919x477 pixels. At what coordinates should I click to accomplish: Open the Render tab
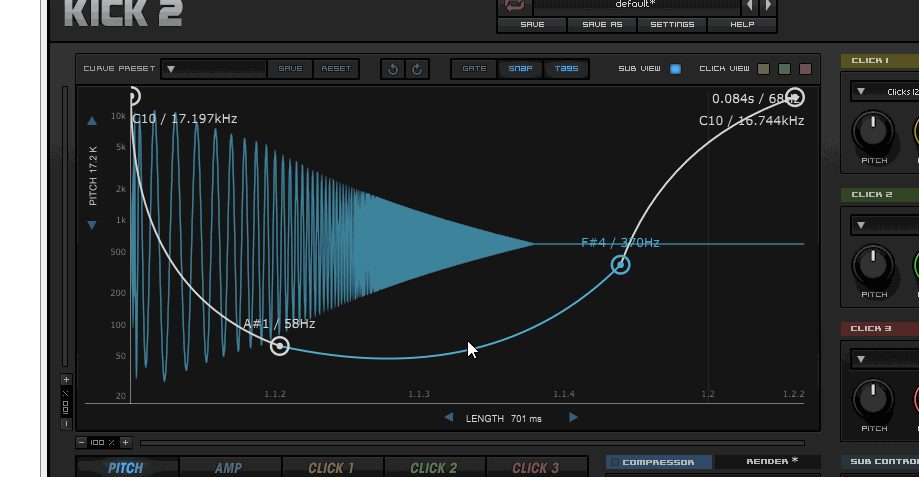(x=768, y=462)
